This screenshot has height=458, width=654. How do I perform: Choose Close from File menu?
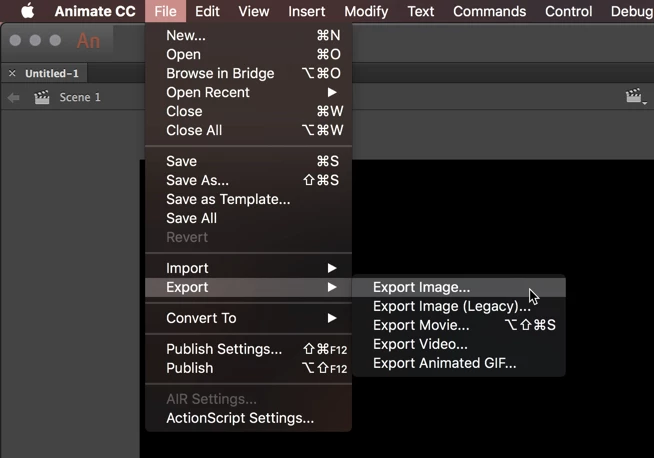pos(249,111)
